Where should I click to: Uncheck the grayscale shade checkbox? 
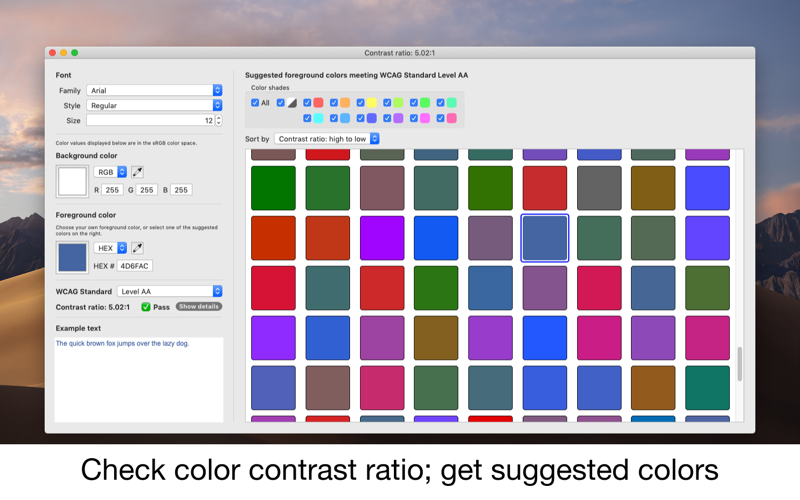pos(281,102)
